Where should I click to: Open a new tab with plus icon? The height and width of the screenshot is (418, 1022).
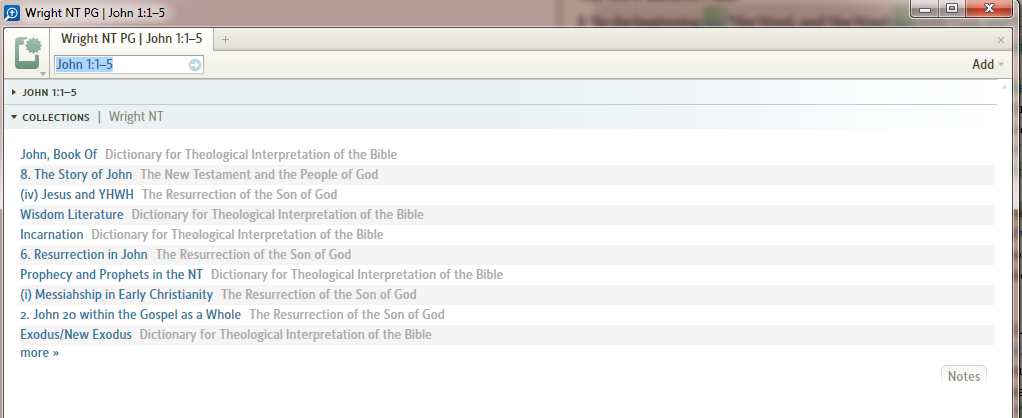226,40
